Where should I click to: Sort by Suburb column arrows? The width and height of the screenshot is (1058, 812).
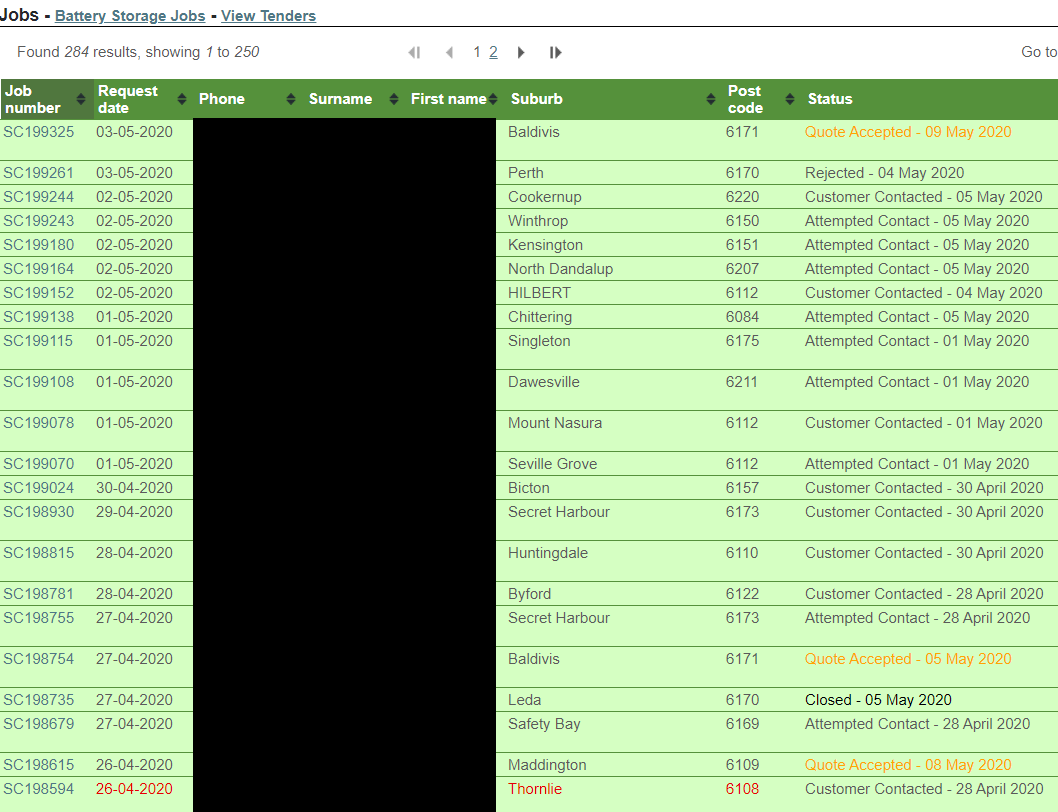pyautogui.click(x=711, y=99)
